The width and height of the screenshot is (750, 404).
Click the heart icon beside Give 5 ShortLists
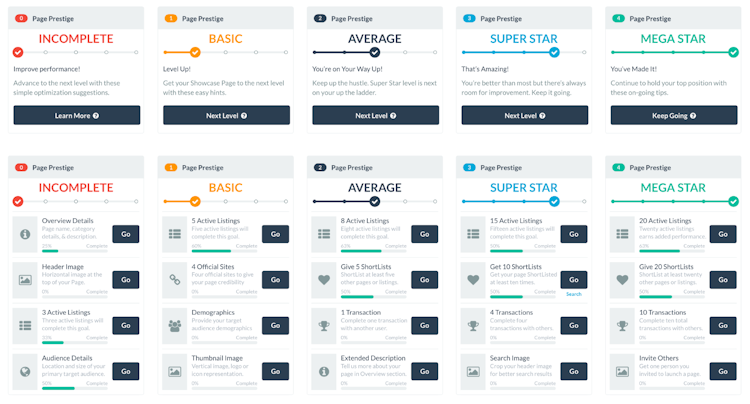point(324,280)
